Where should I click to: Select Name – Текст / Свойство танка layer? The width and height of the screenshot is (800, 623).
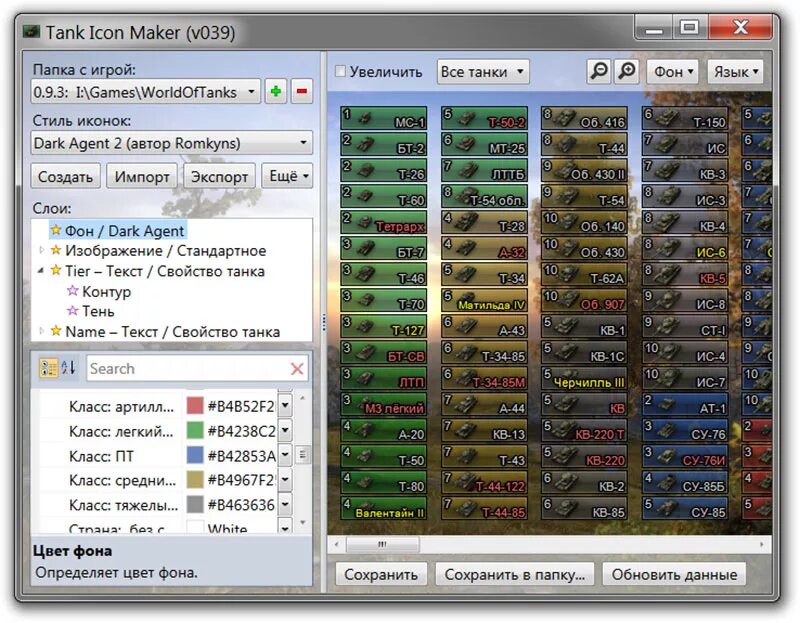click(172, 332)
